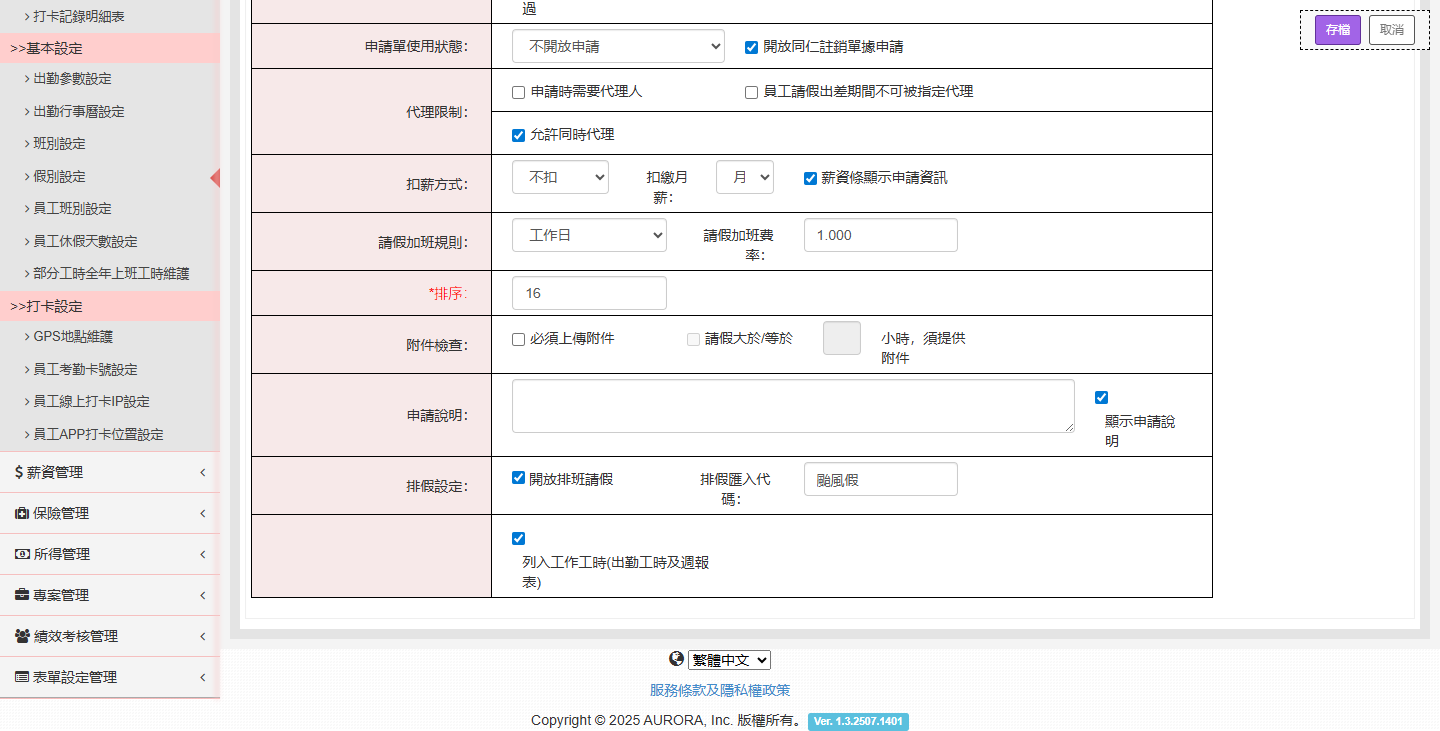The height and width of the screenshot is (731, 1440).
Task: Open the 請假加班規則 dropdown showing 工作日
Action: tap(589, 235)
